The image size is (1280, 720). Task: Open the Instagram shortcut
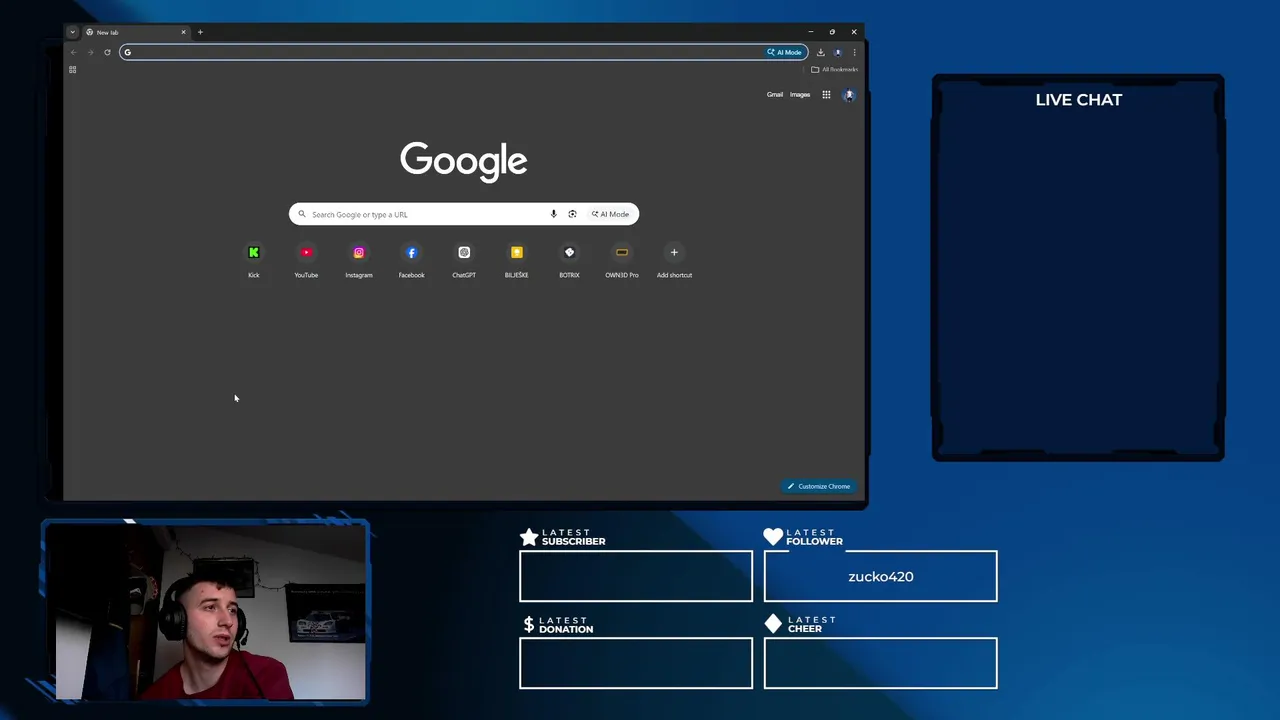pos(359,261)
